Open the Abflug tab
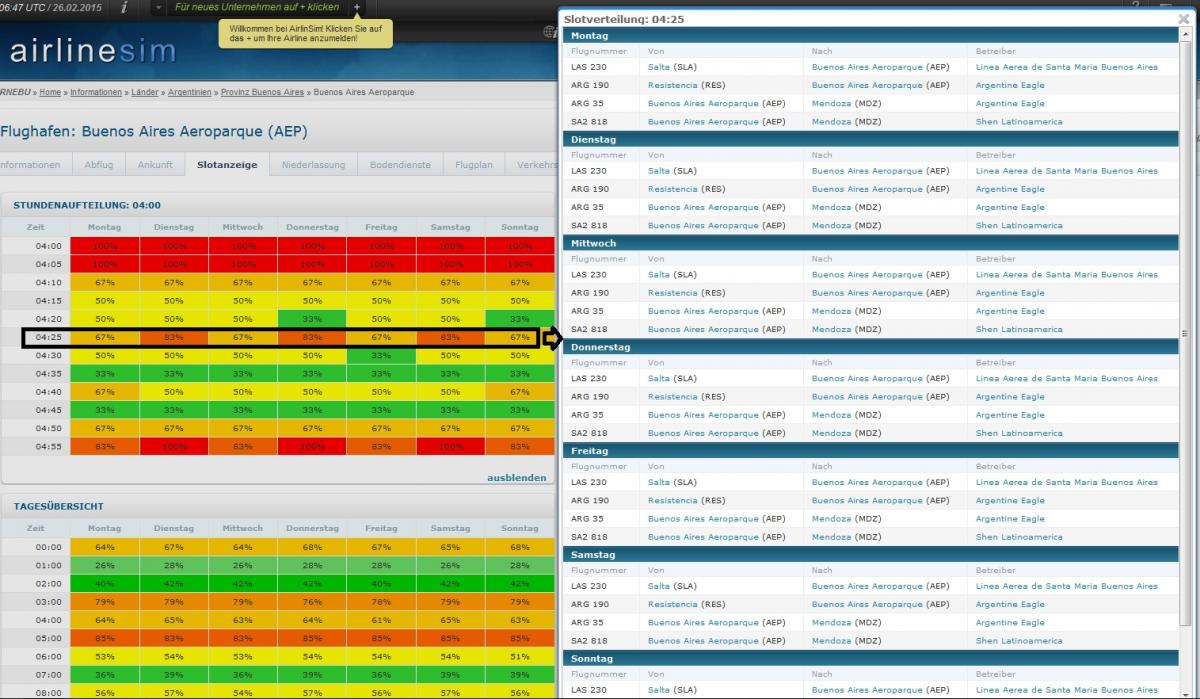This screenshot has width=1200, height=699. (x=98, y=164)
